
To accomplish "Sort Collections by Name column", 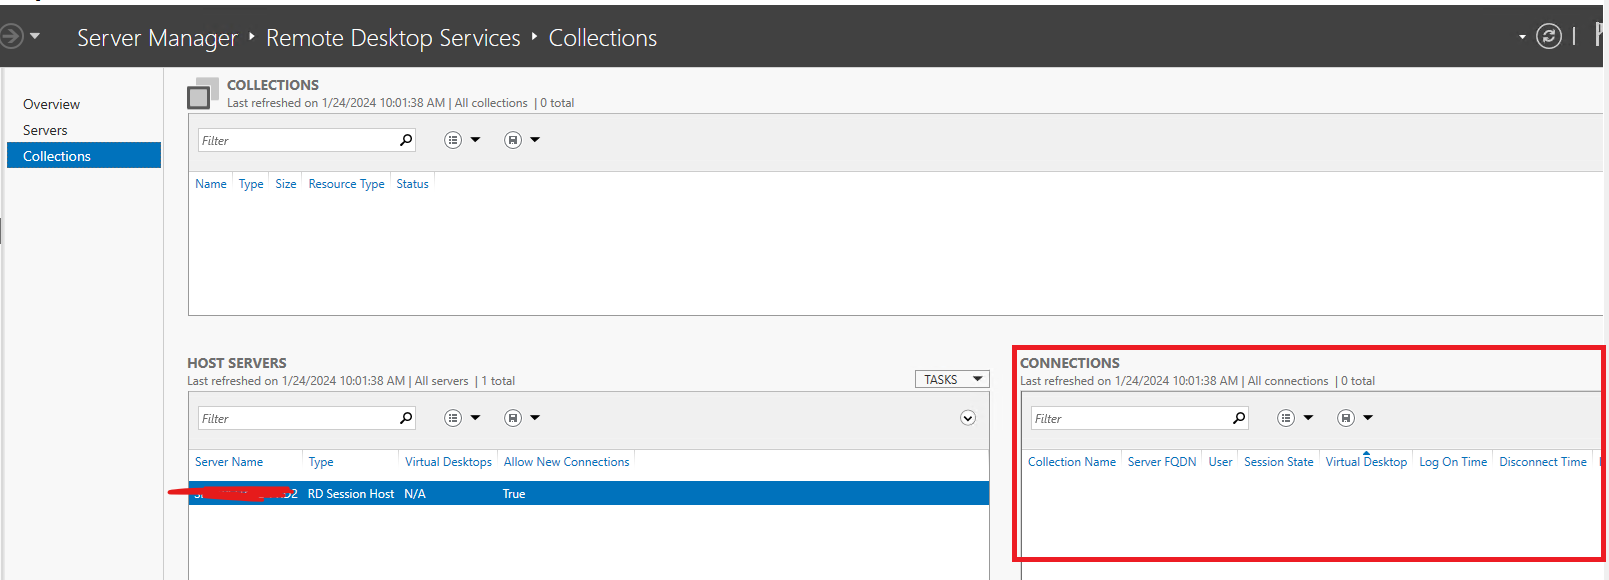I will click(x=211, y=184).
